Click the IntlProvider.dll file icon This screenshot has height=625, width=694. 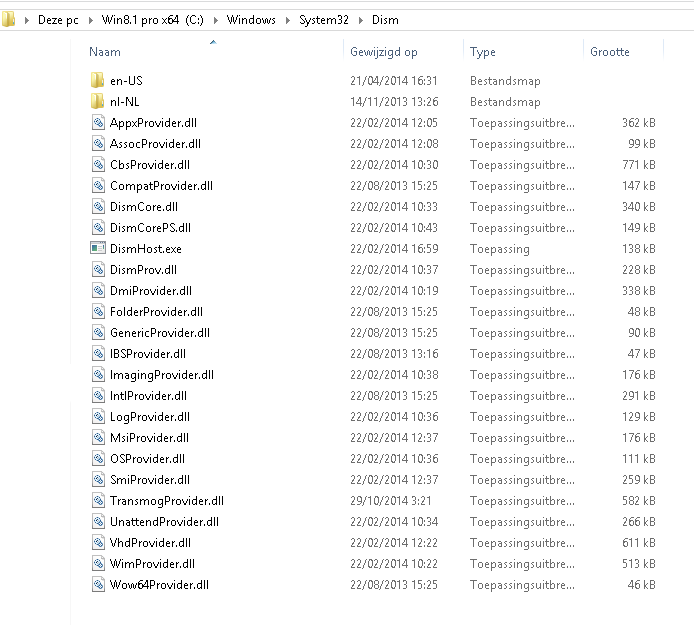(x=98, y=396)
